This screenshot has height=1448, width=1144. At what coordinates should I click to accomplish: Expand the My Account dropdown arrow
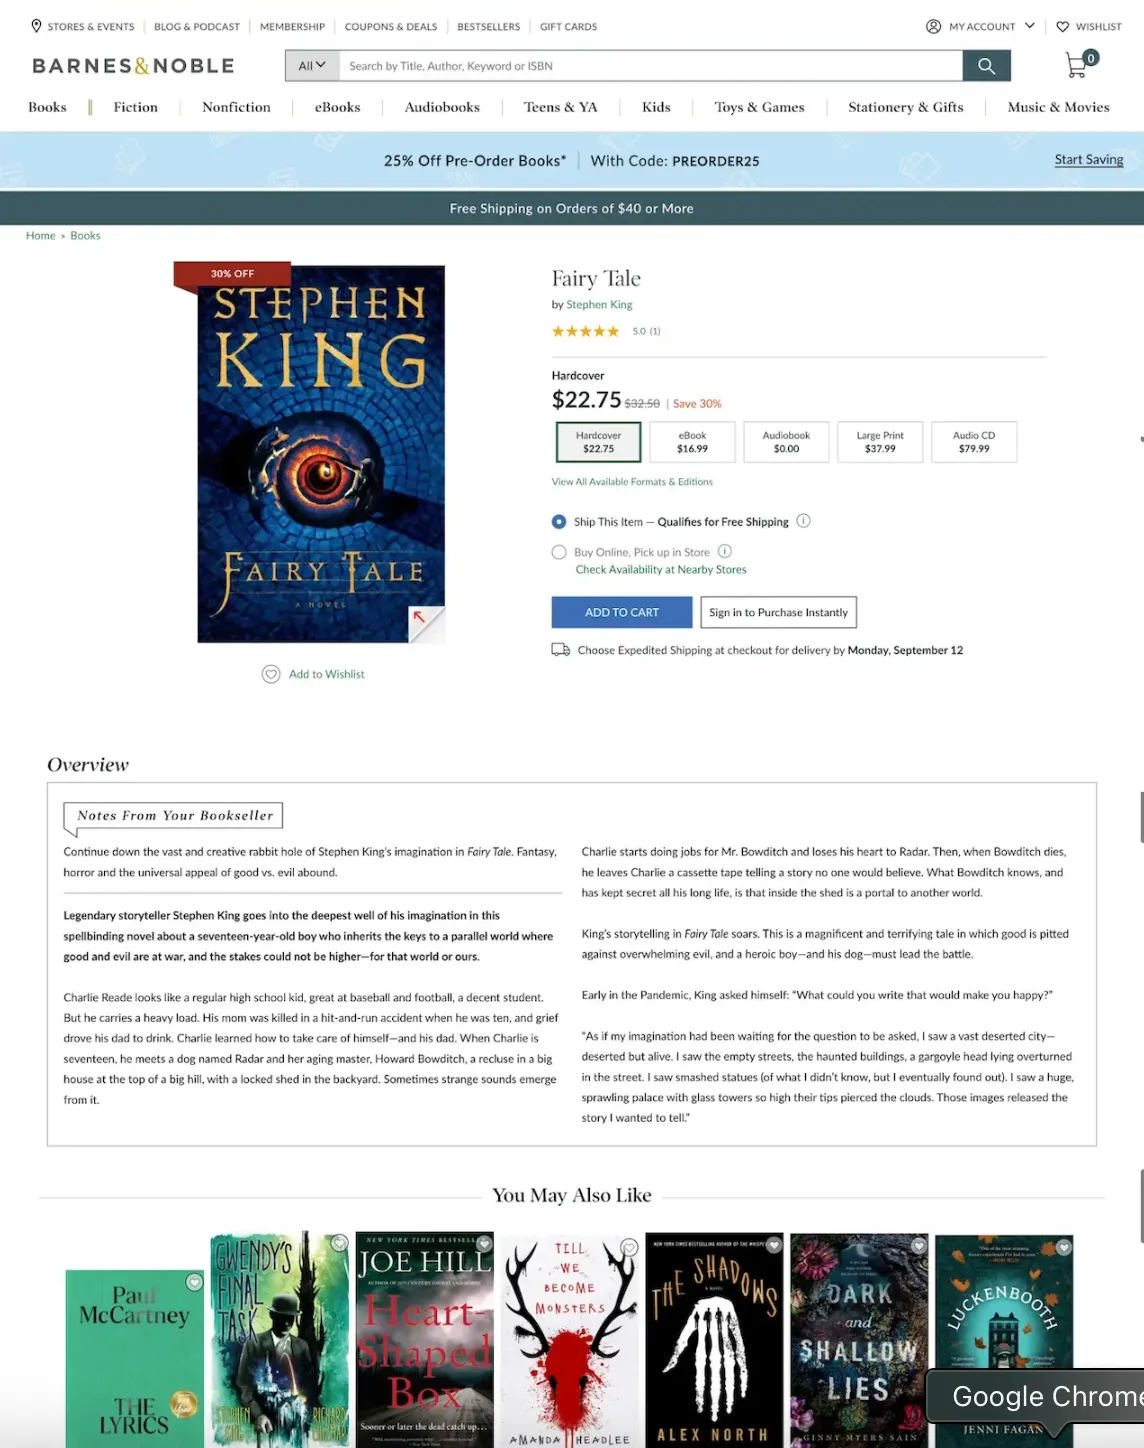1030,26
